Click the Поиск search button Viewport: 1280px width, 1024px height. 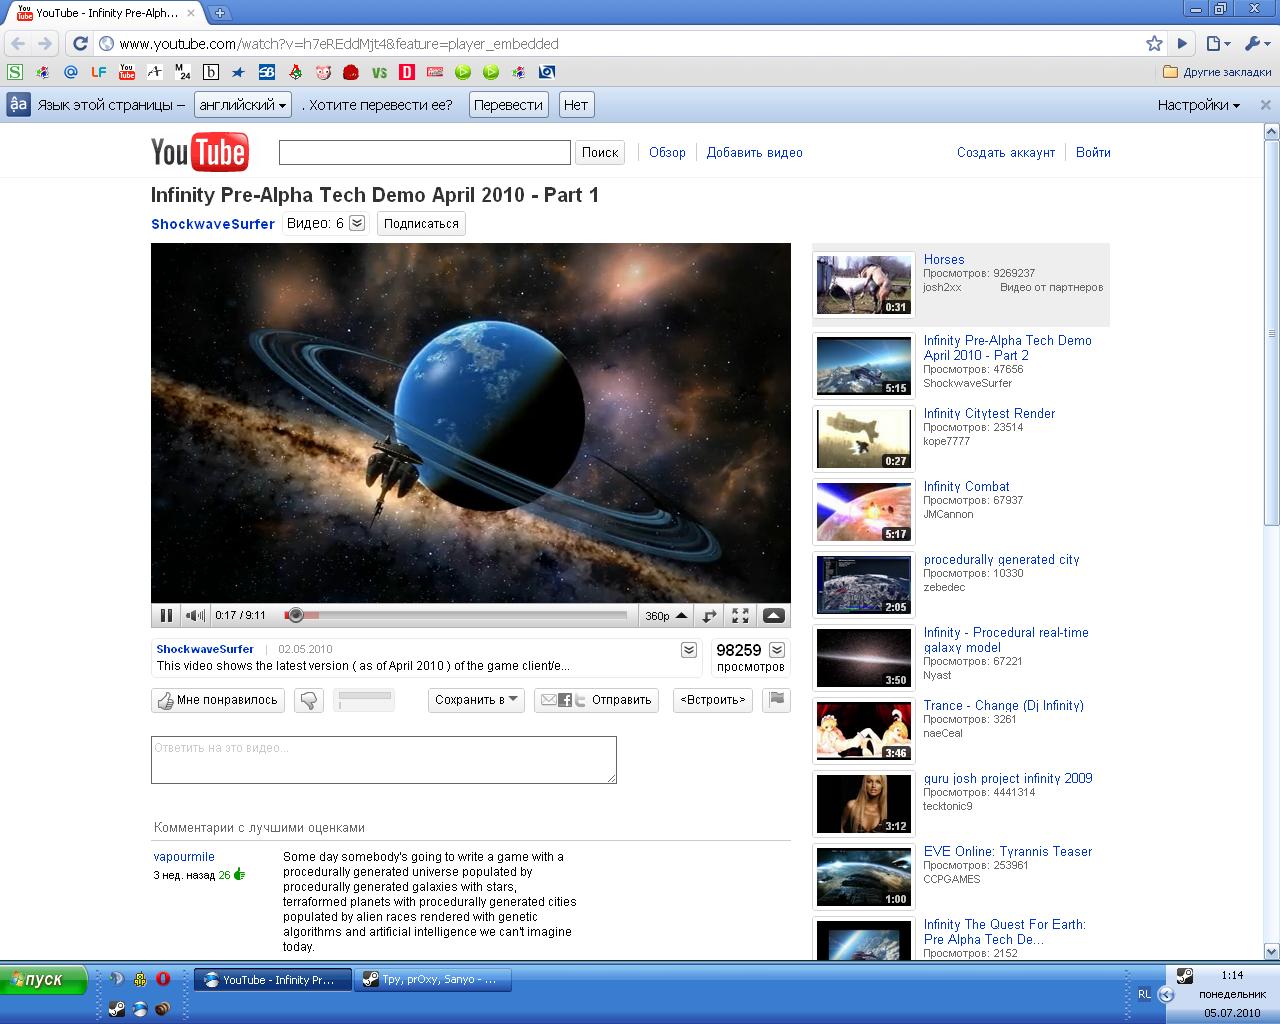[x=600, y=152]
